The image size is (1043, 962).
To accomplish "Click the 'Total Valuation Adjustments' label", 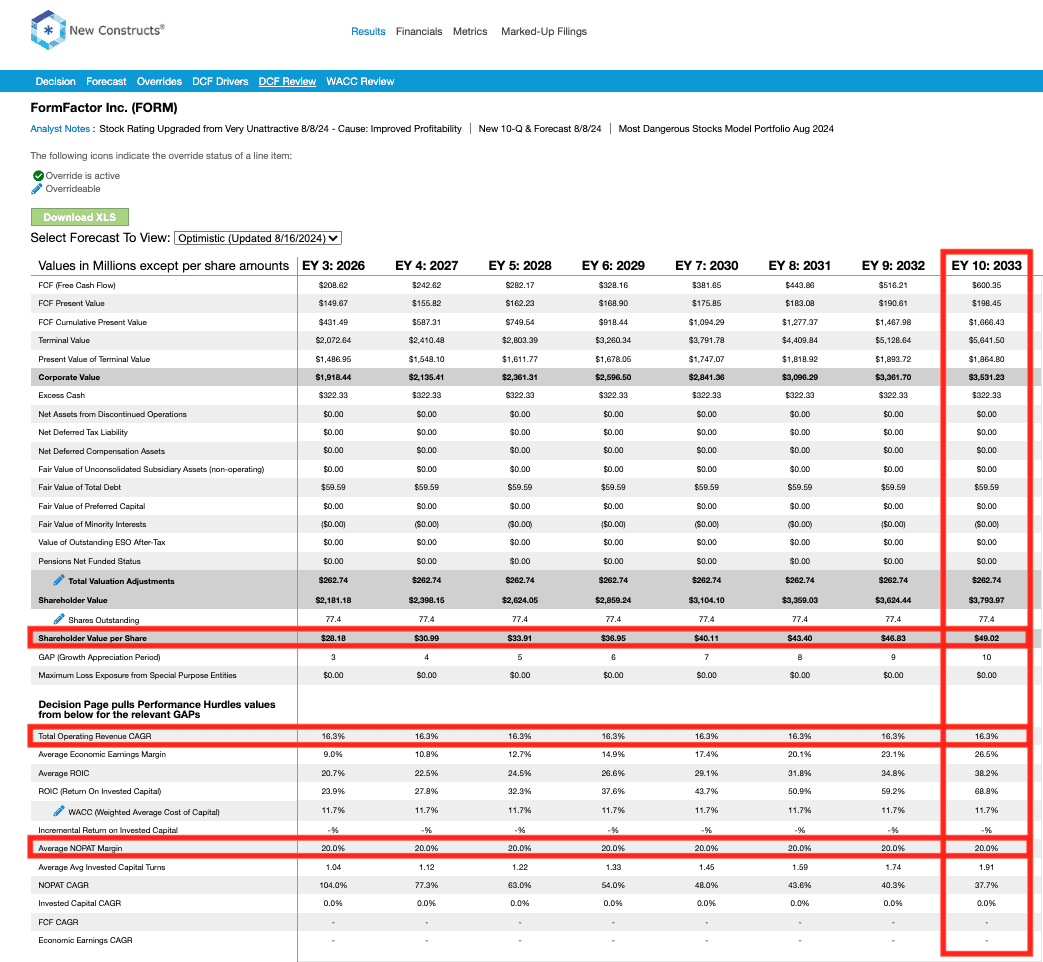I will pyautogui.click(x=121, y=581).
